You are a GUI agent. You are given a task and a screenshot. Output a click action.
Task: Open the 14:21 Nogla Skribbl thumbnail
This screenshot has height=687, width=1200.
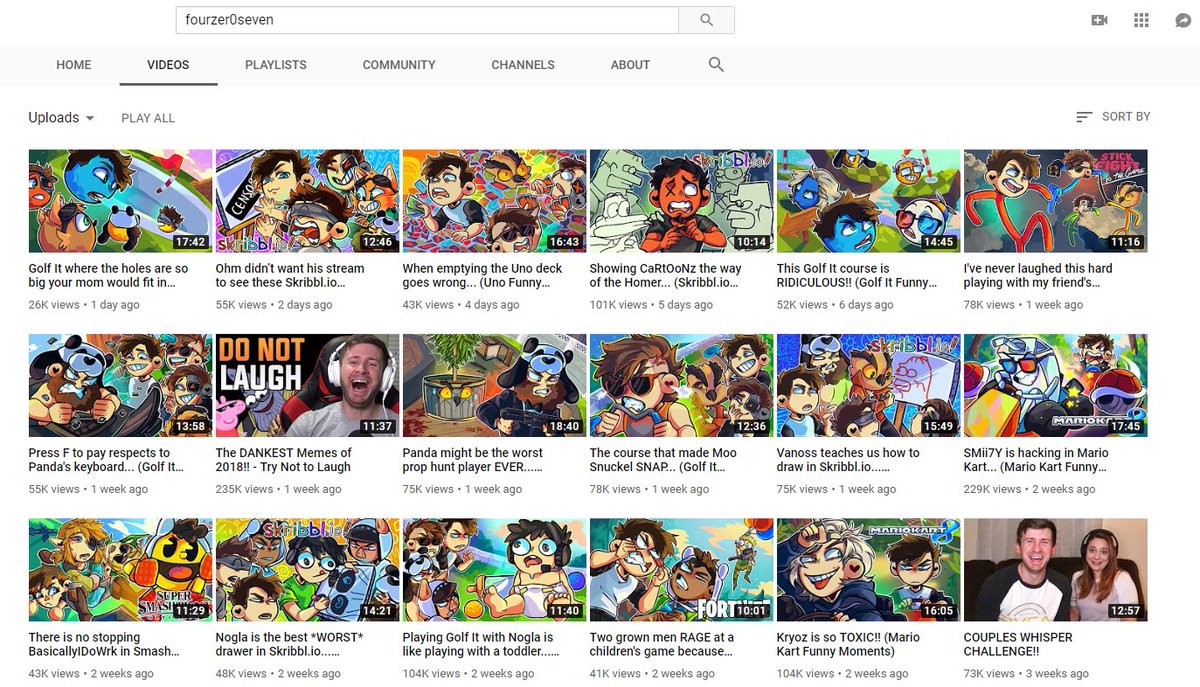307,570
